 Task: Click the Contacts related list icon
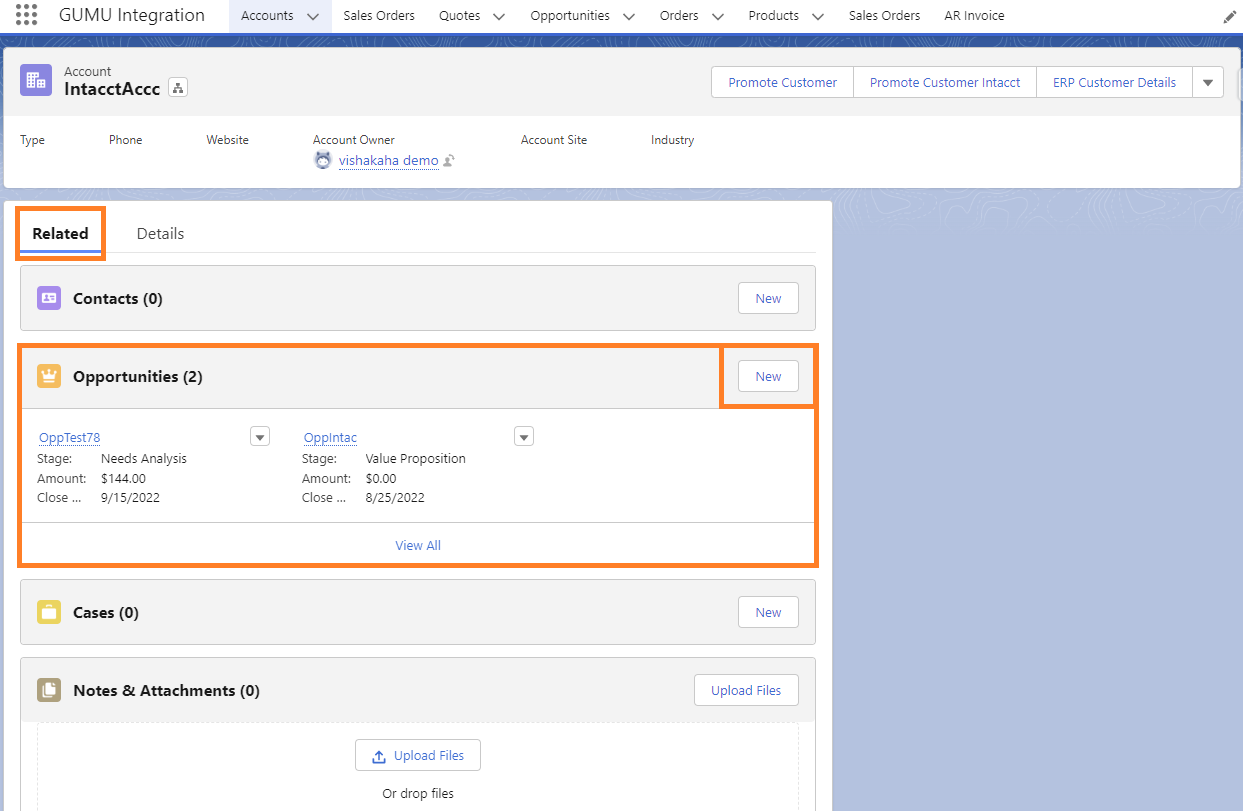[49, 298]
